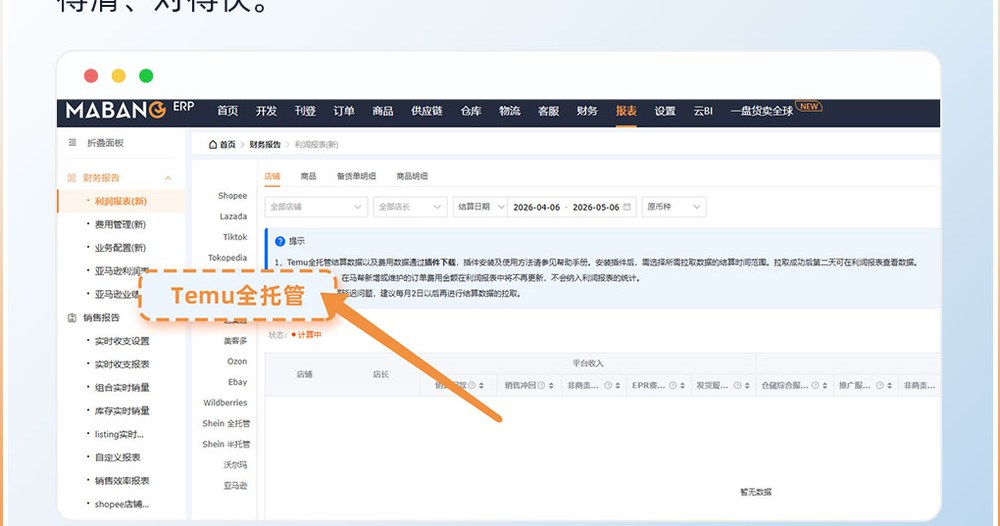Switch to the 店铺 tab
The width and height of the screenshot is (1000, 526).
tap(272, 176)
